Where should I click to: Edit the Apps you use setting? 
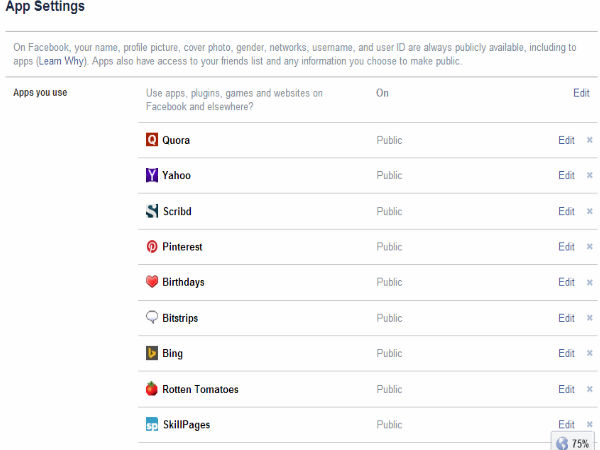pyautogui.click(x=581, y=93)
